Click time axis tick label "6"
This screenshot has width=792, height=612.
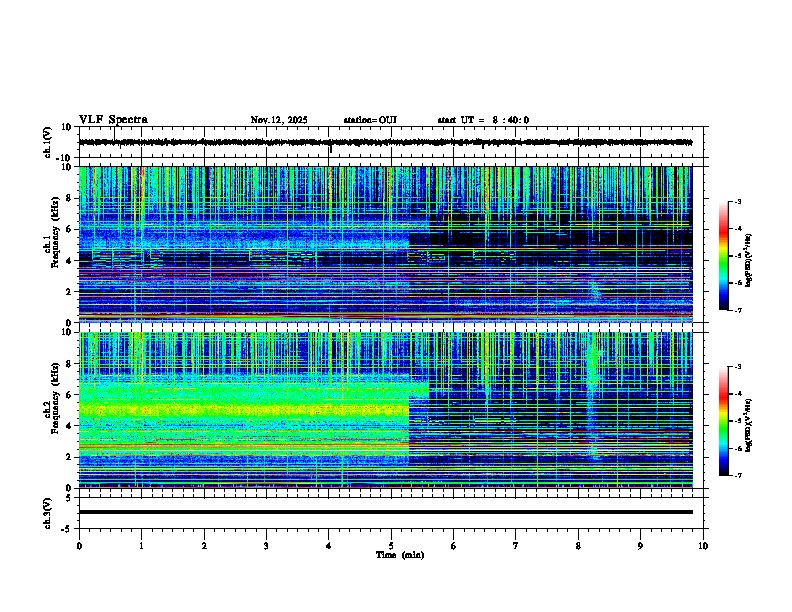[454, 546]
